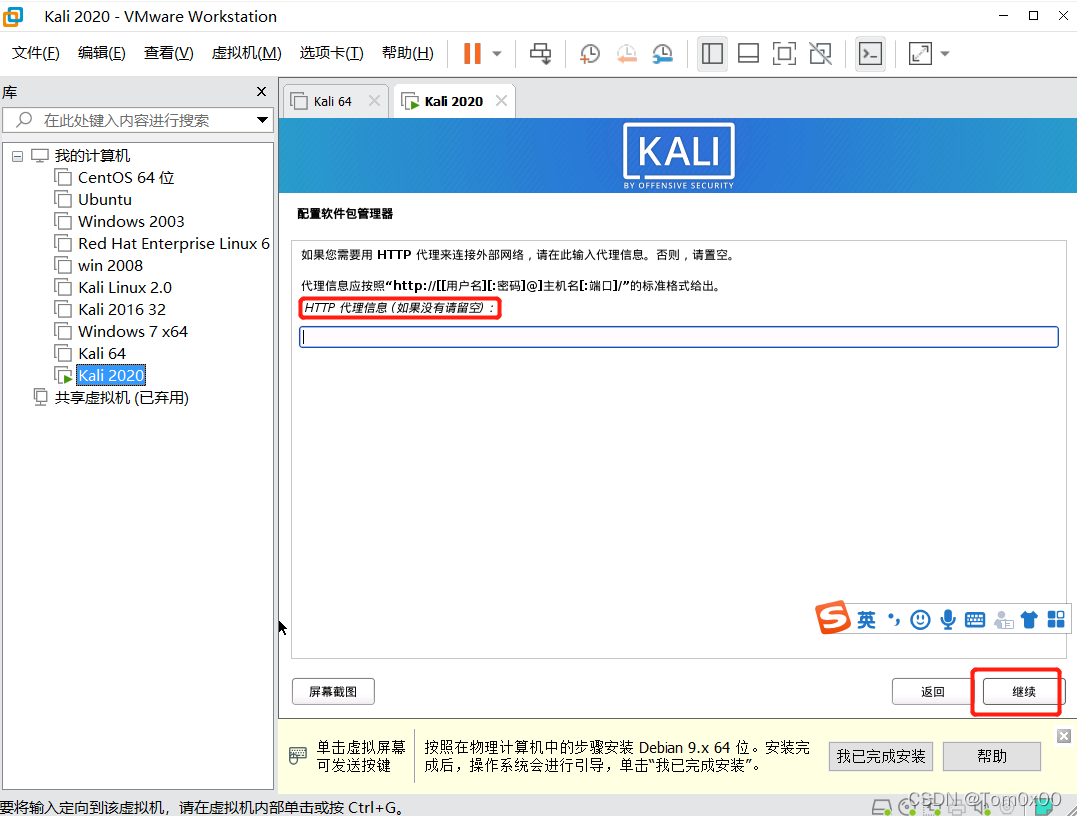Open the 帮助(H) menu
The width and height of the screenshot is (1077, 816).
pyautogui.click(x=407, y=53)
